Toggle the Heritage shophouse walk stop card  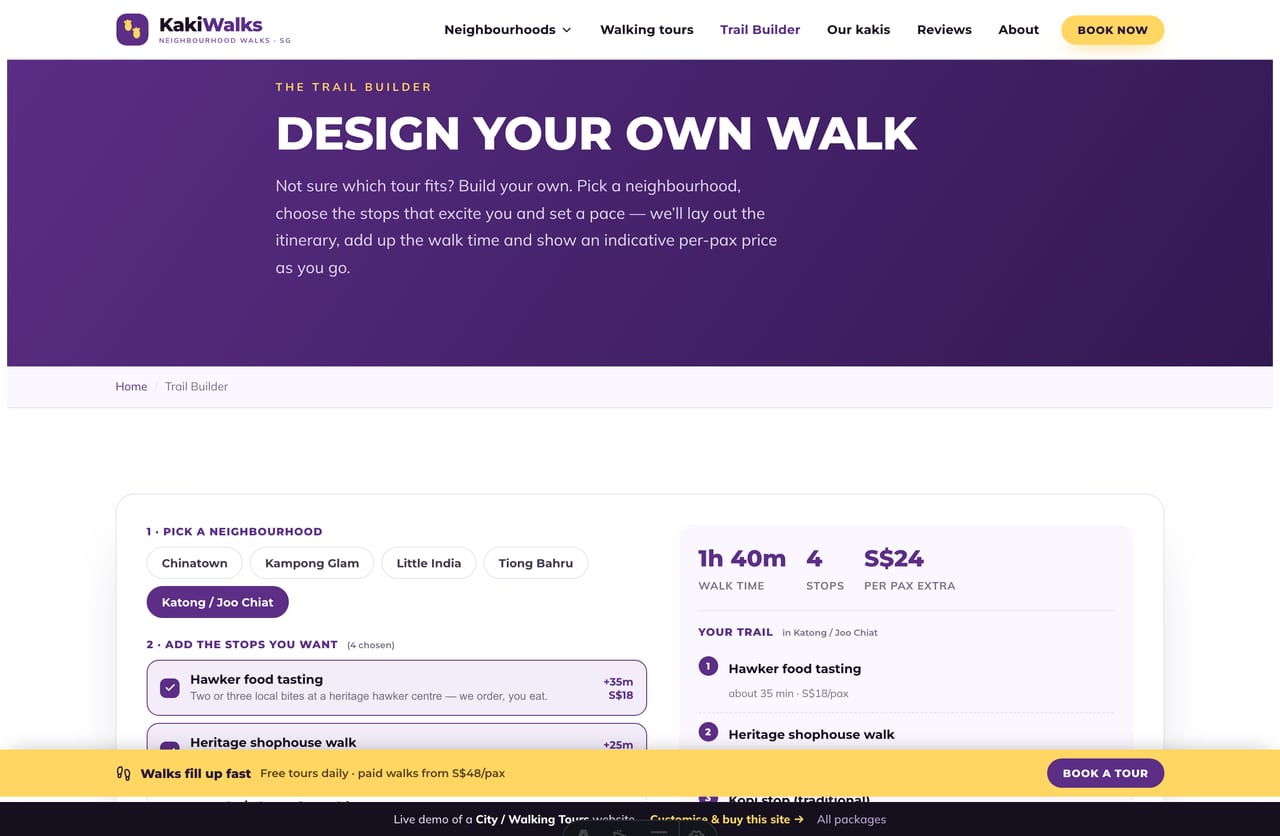point(397,738)
